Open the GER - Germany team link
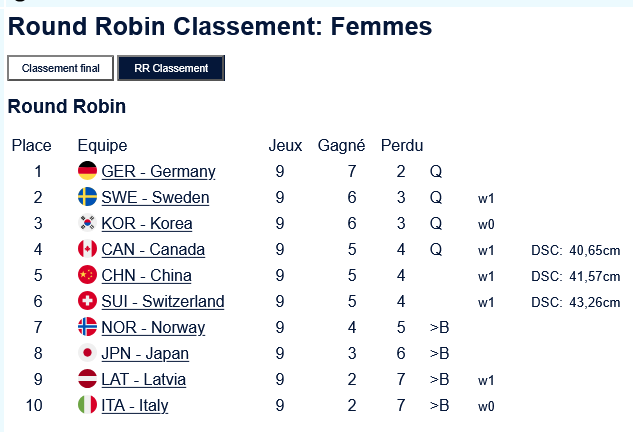This screenshot has width=633, height=432. pos(158,172)
